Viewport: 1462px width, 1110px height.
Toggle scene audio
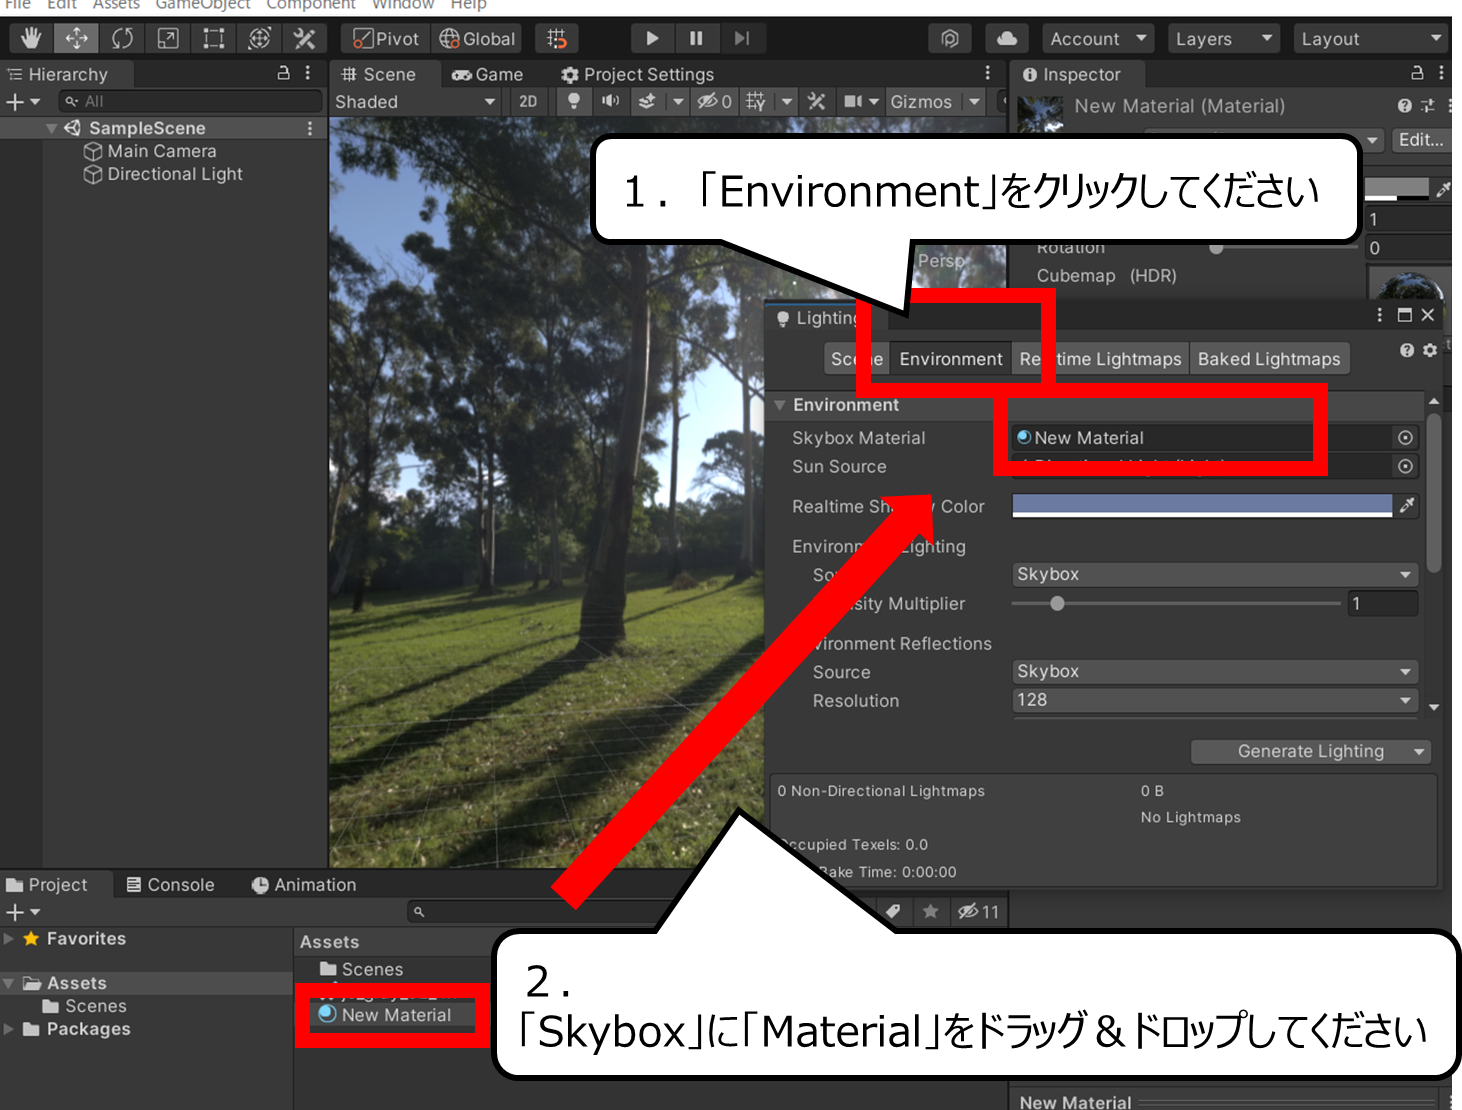pos(610,102)
